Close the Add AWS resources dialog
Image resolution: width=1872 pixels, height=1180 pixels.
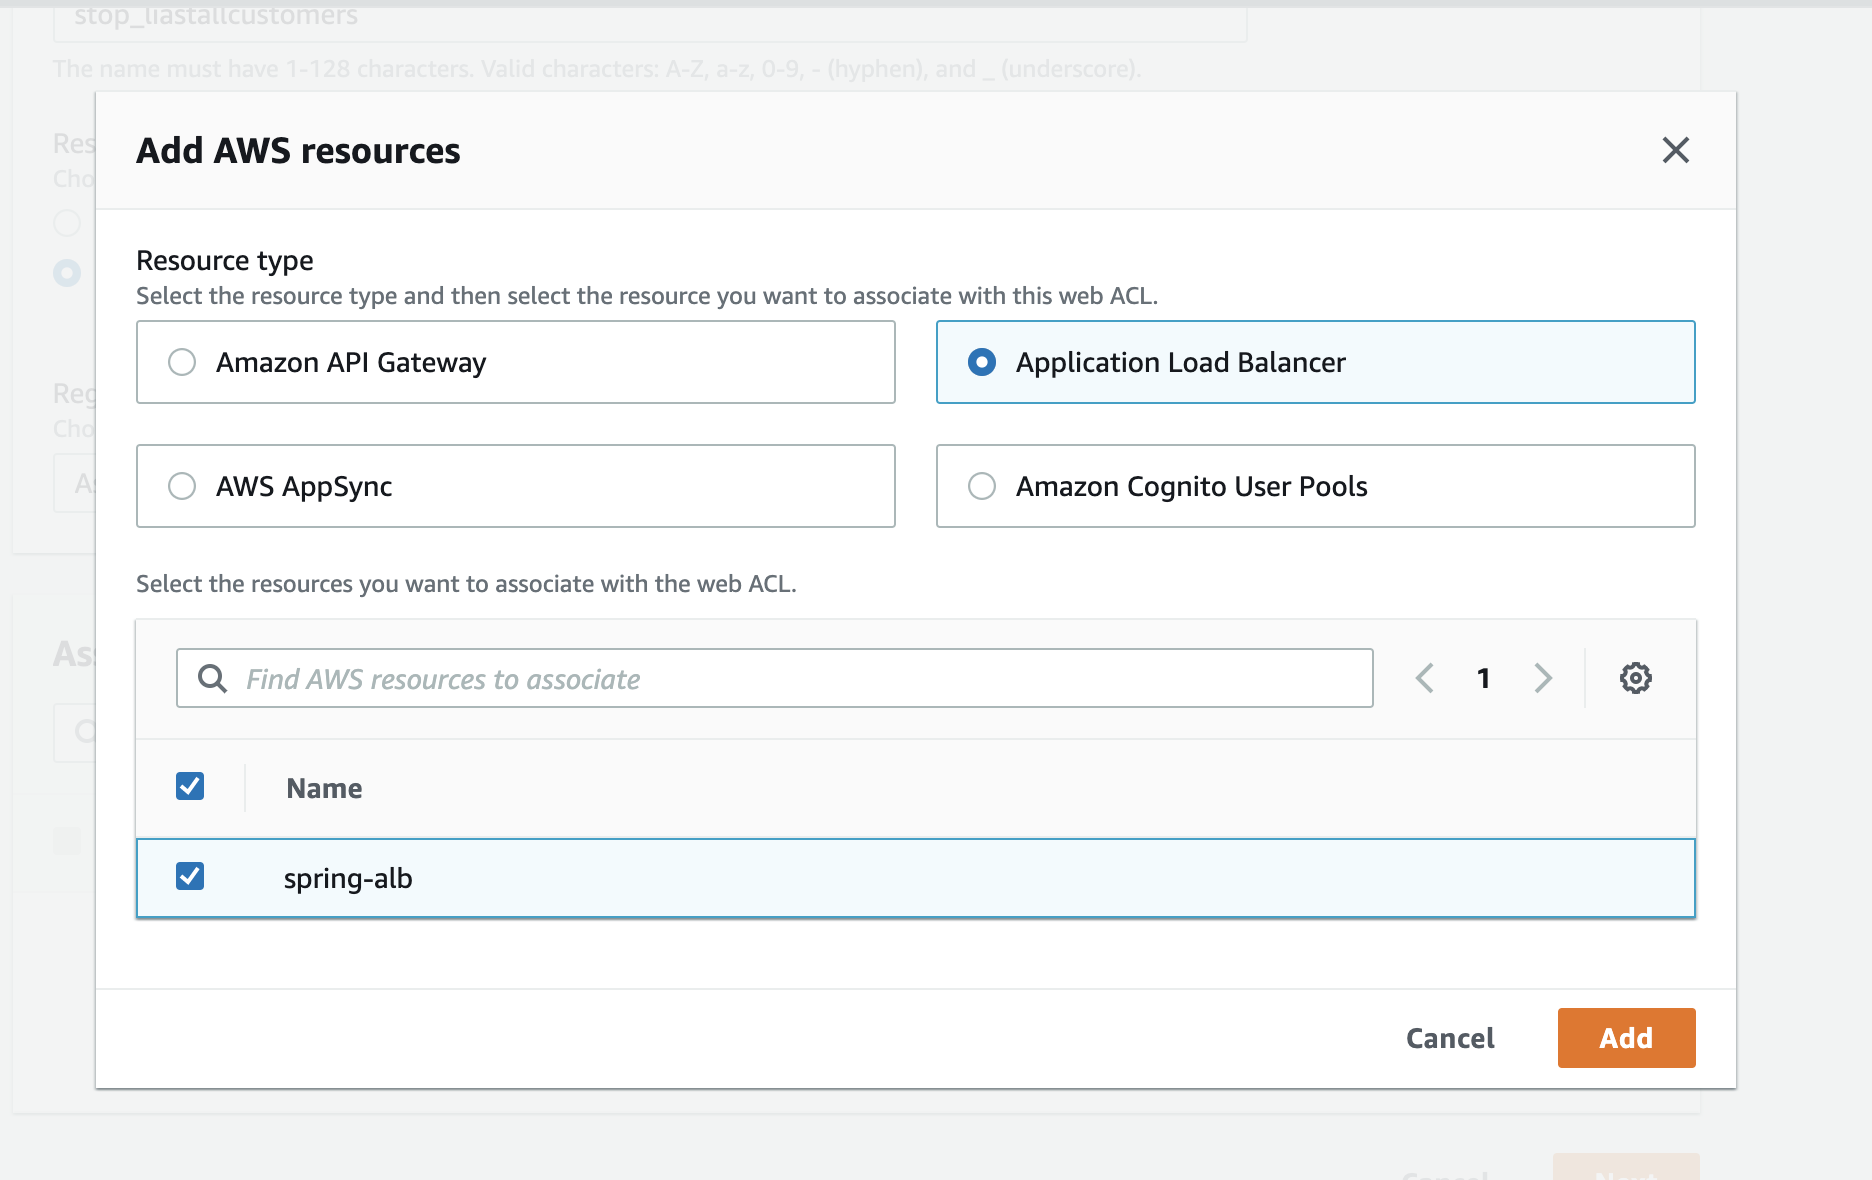click(x=1675, y=150)
